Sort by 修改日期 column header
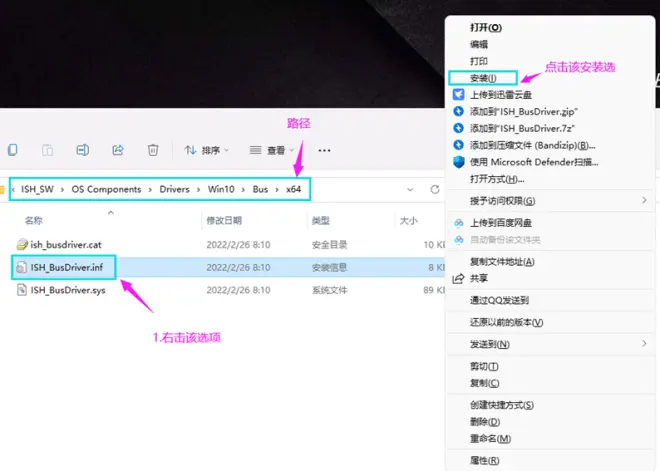 (224, 220)
